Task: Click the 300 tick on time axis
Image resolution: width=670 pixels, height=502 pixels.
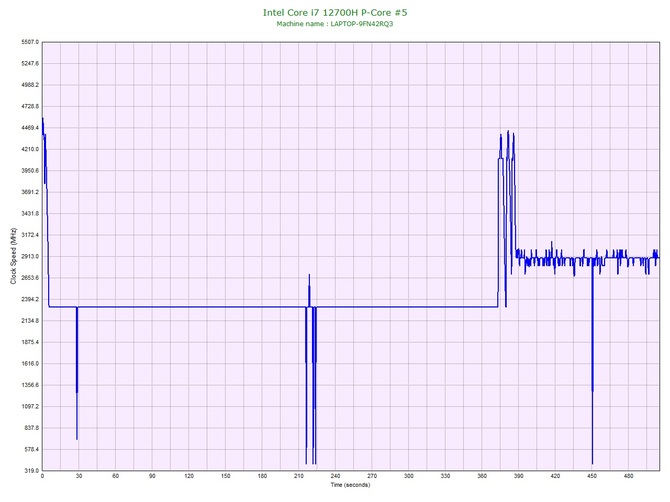Action: coord(409,476)
